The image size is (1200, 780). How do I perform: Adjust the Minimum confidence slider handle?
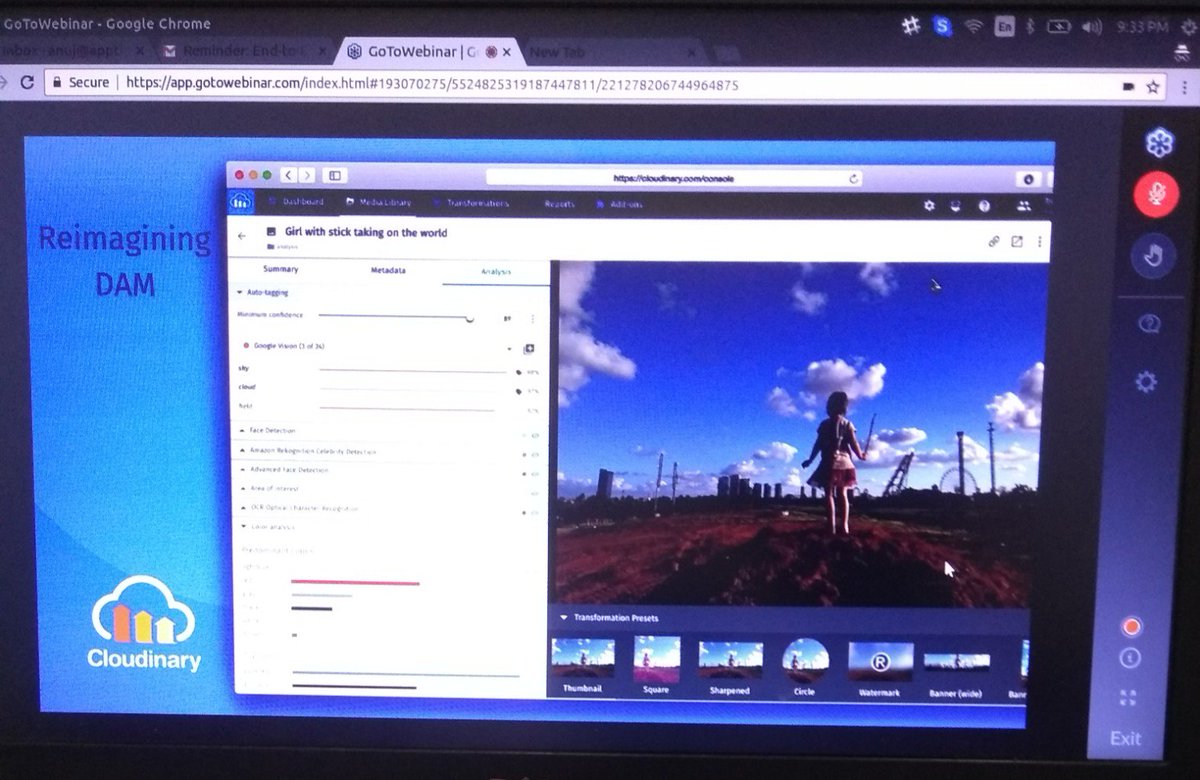click(x=470, y=318)
